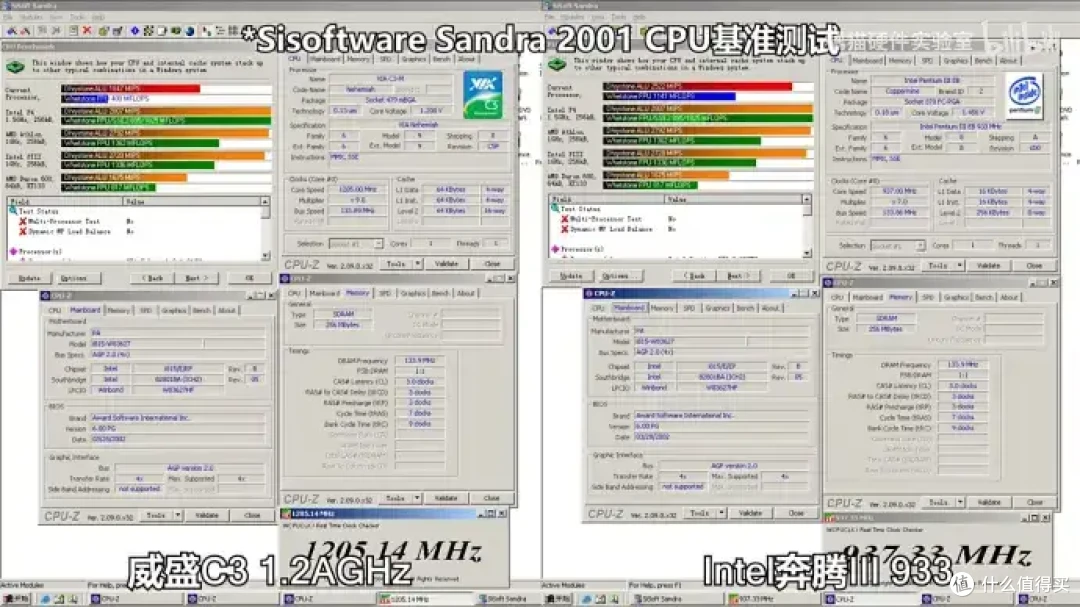Click OK in Pentium III CPU benchmark
This screenshot has height=607, width=1080.
pyautogui.click(x=791, y=276)
